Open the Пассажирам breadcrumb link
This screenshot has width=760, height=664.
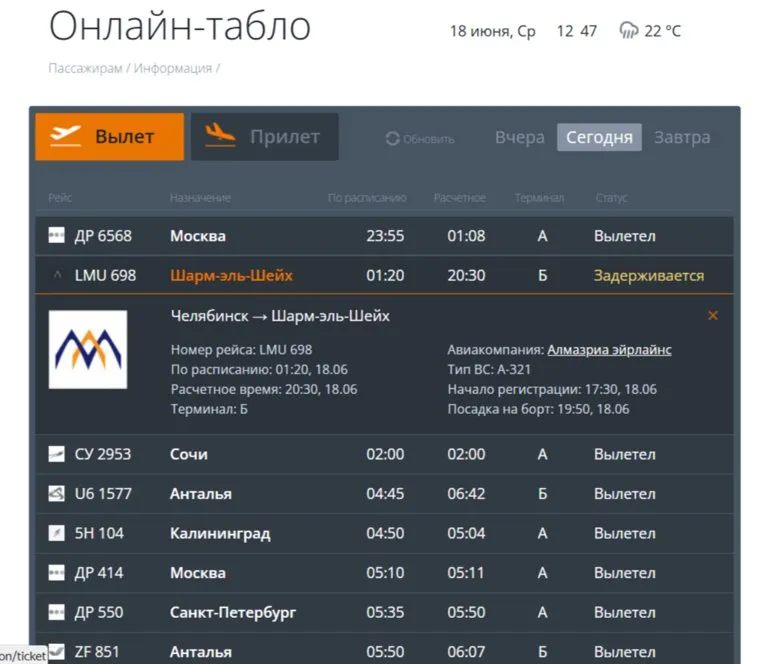[85, 68]
